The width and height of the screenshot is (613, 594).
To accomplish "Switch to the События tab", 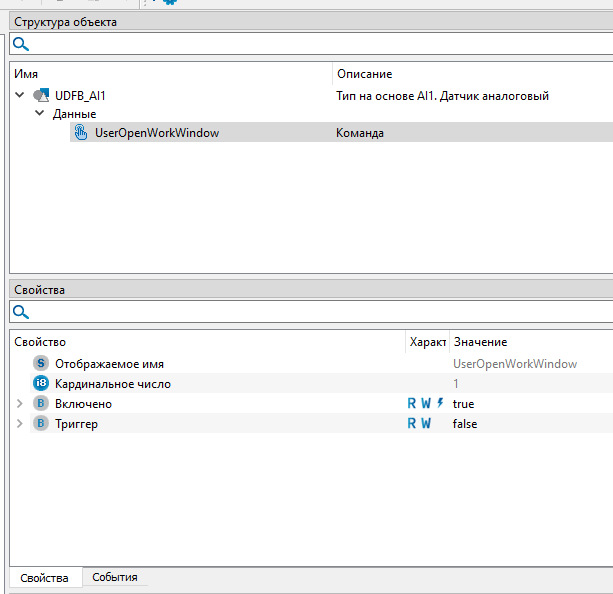I will 114,577.
